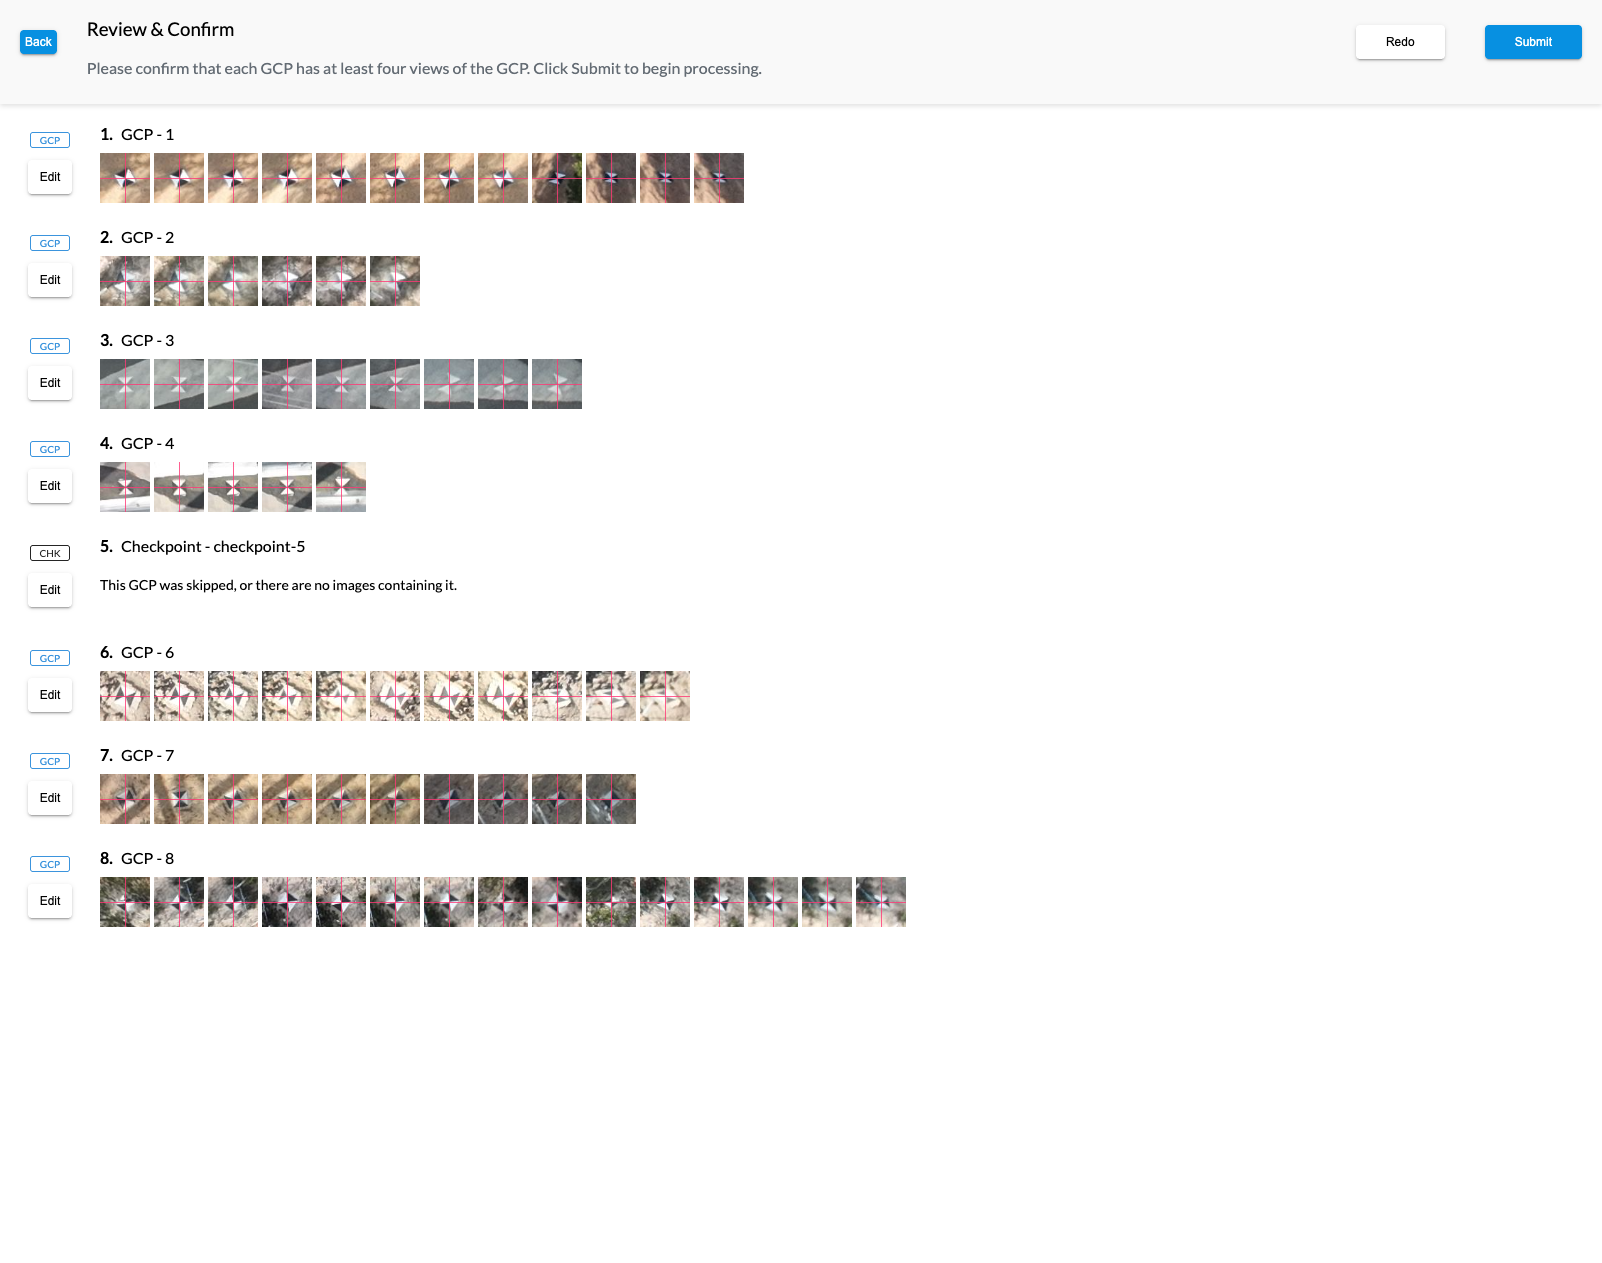1602x1263 pixels.
Task: Open first GCP - 3 thumbnail
Action: [125, 384]
